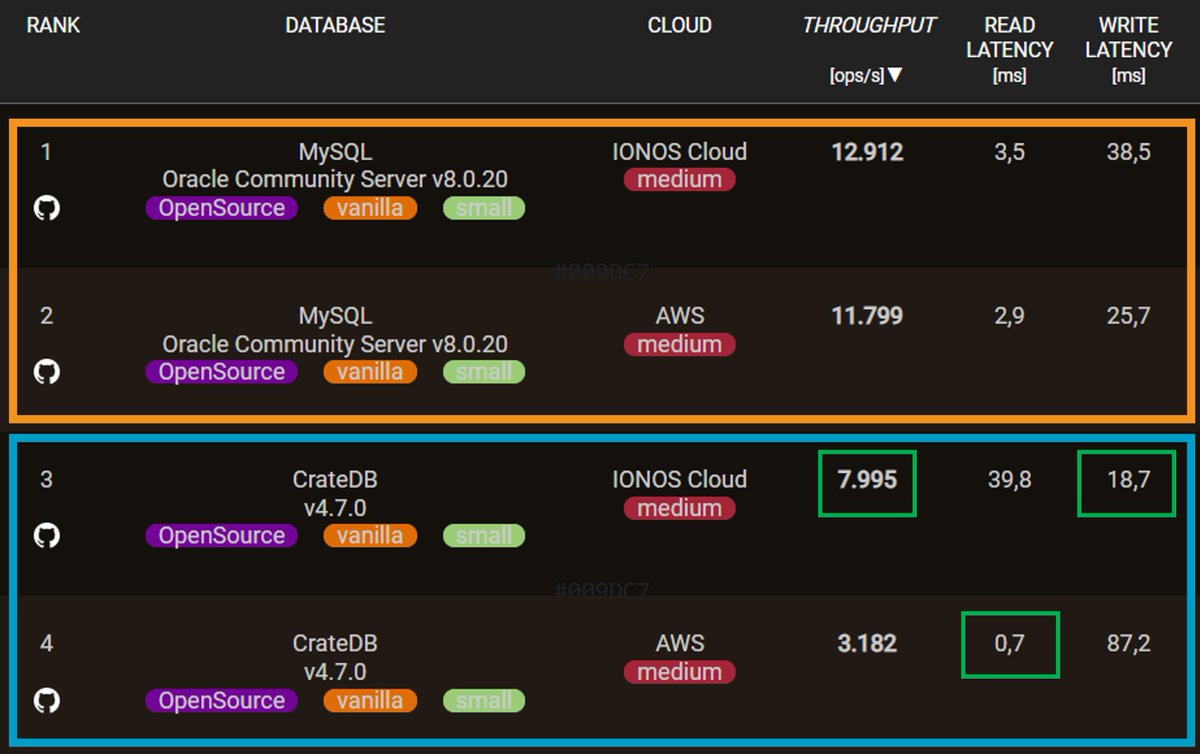Click vanilla tag in rank 1 row
The height and width of the screenshot is (754, 1200).
370,208
